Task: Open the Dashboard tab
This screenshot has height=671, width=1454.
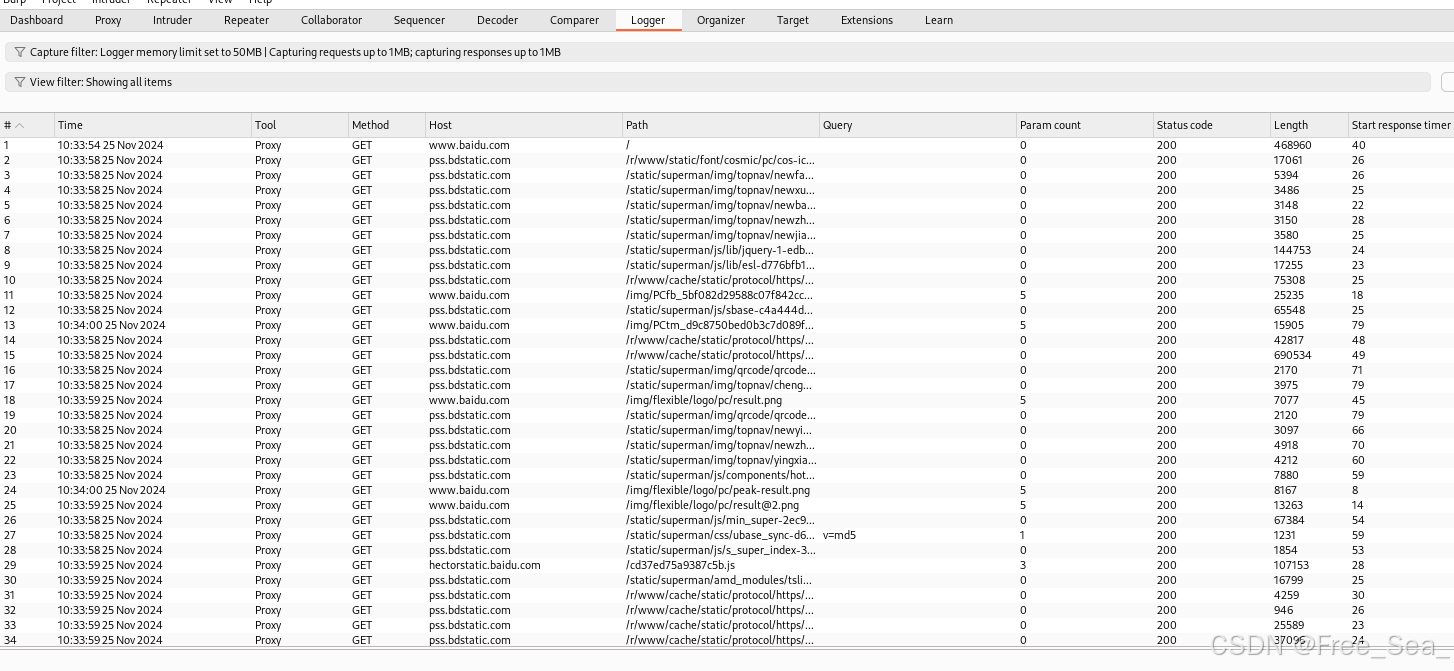Action: [x=37, y=20]
